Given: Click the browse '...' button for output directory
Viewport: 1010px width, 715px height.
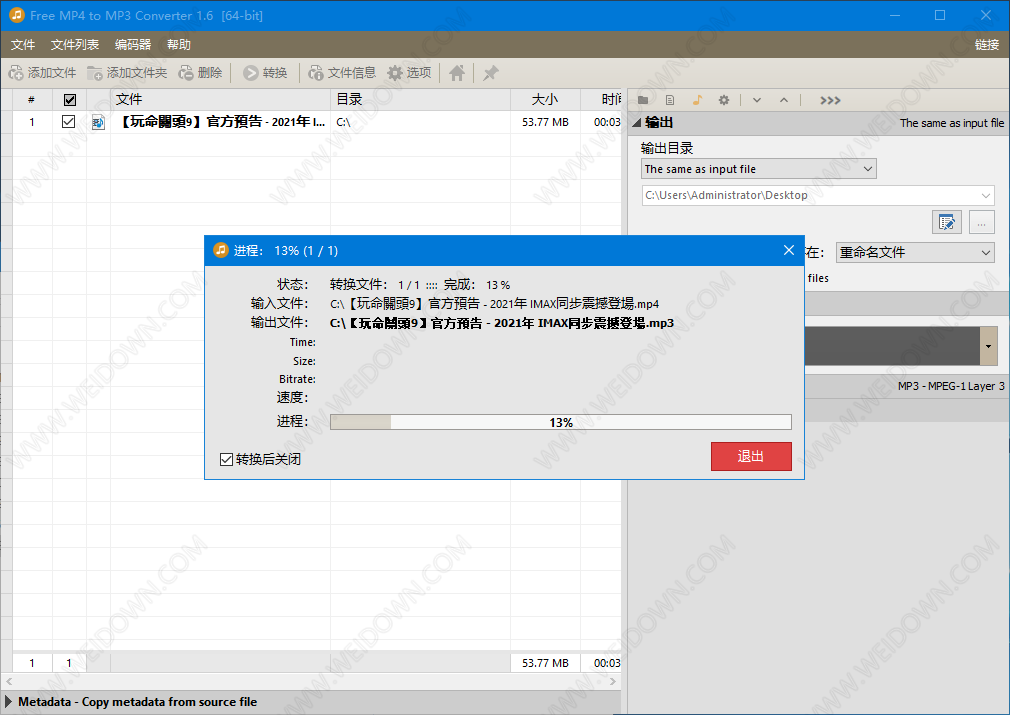Looking at the screenshot, I should point(981,223).
